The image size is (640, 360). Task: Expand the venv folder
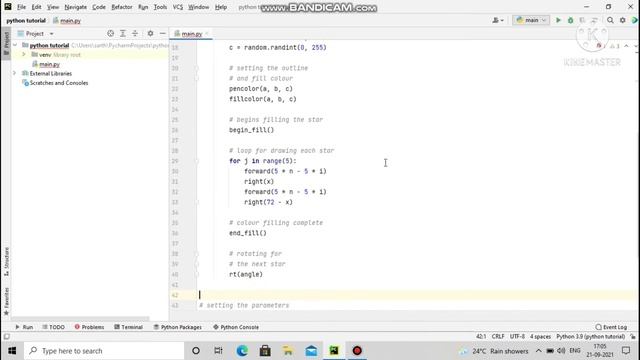coord(24,54)
